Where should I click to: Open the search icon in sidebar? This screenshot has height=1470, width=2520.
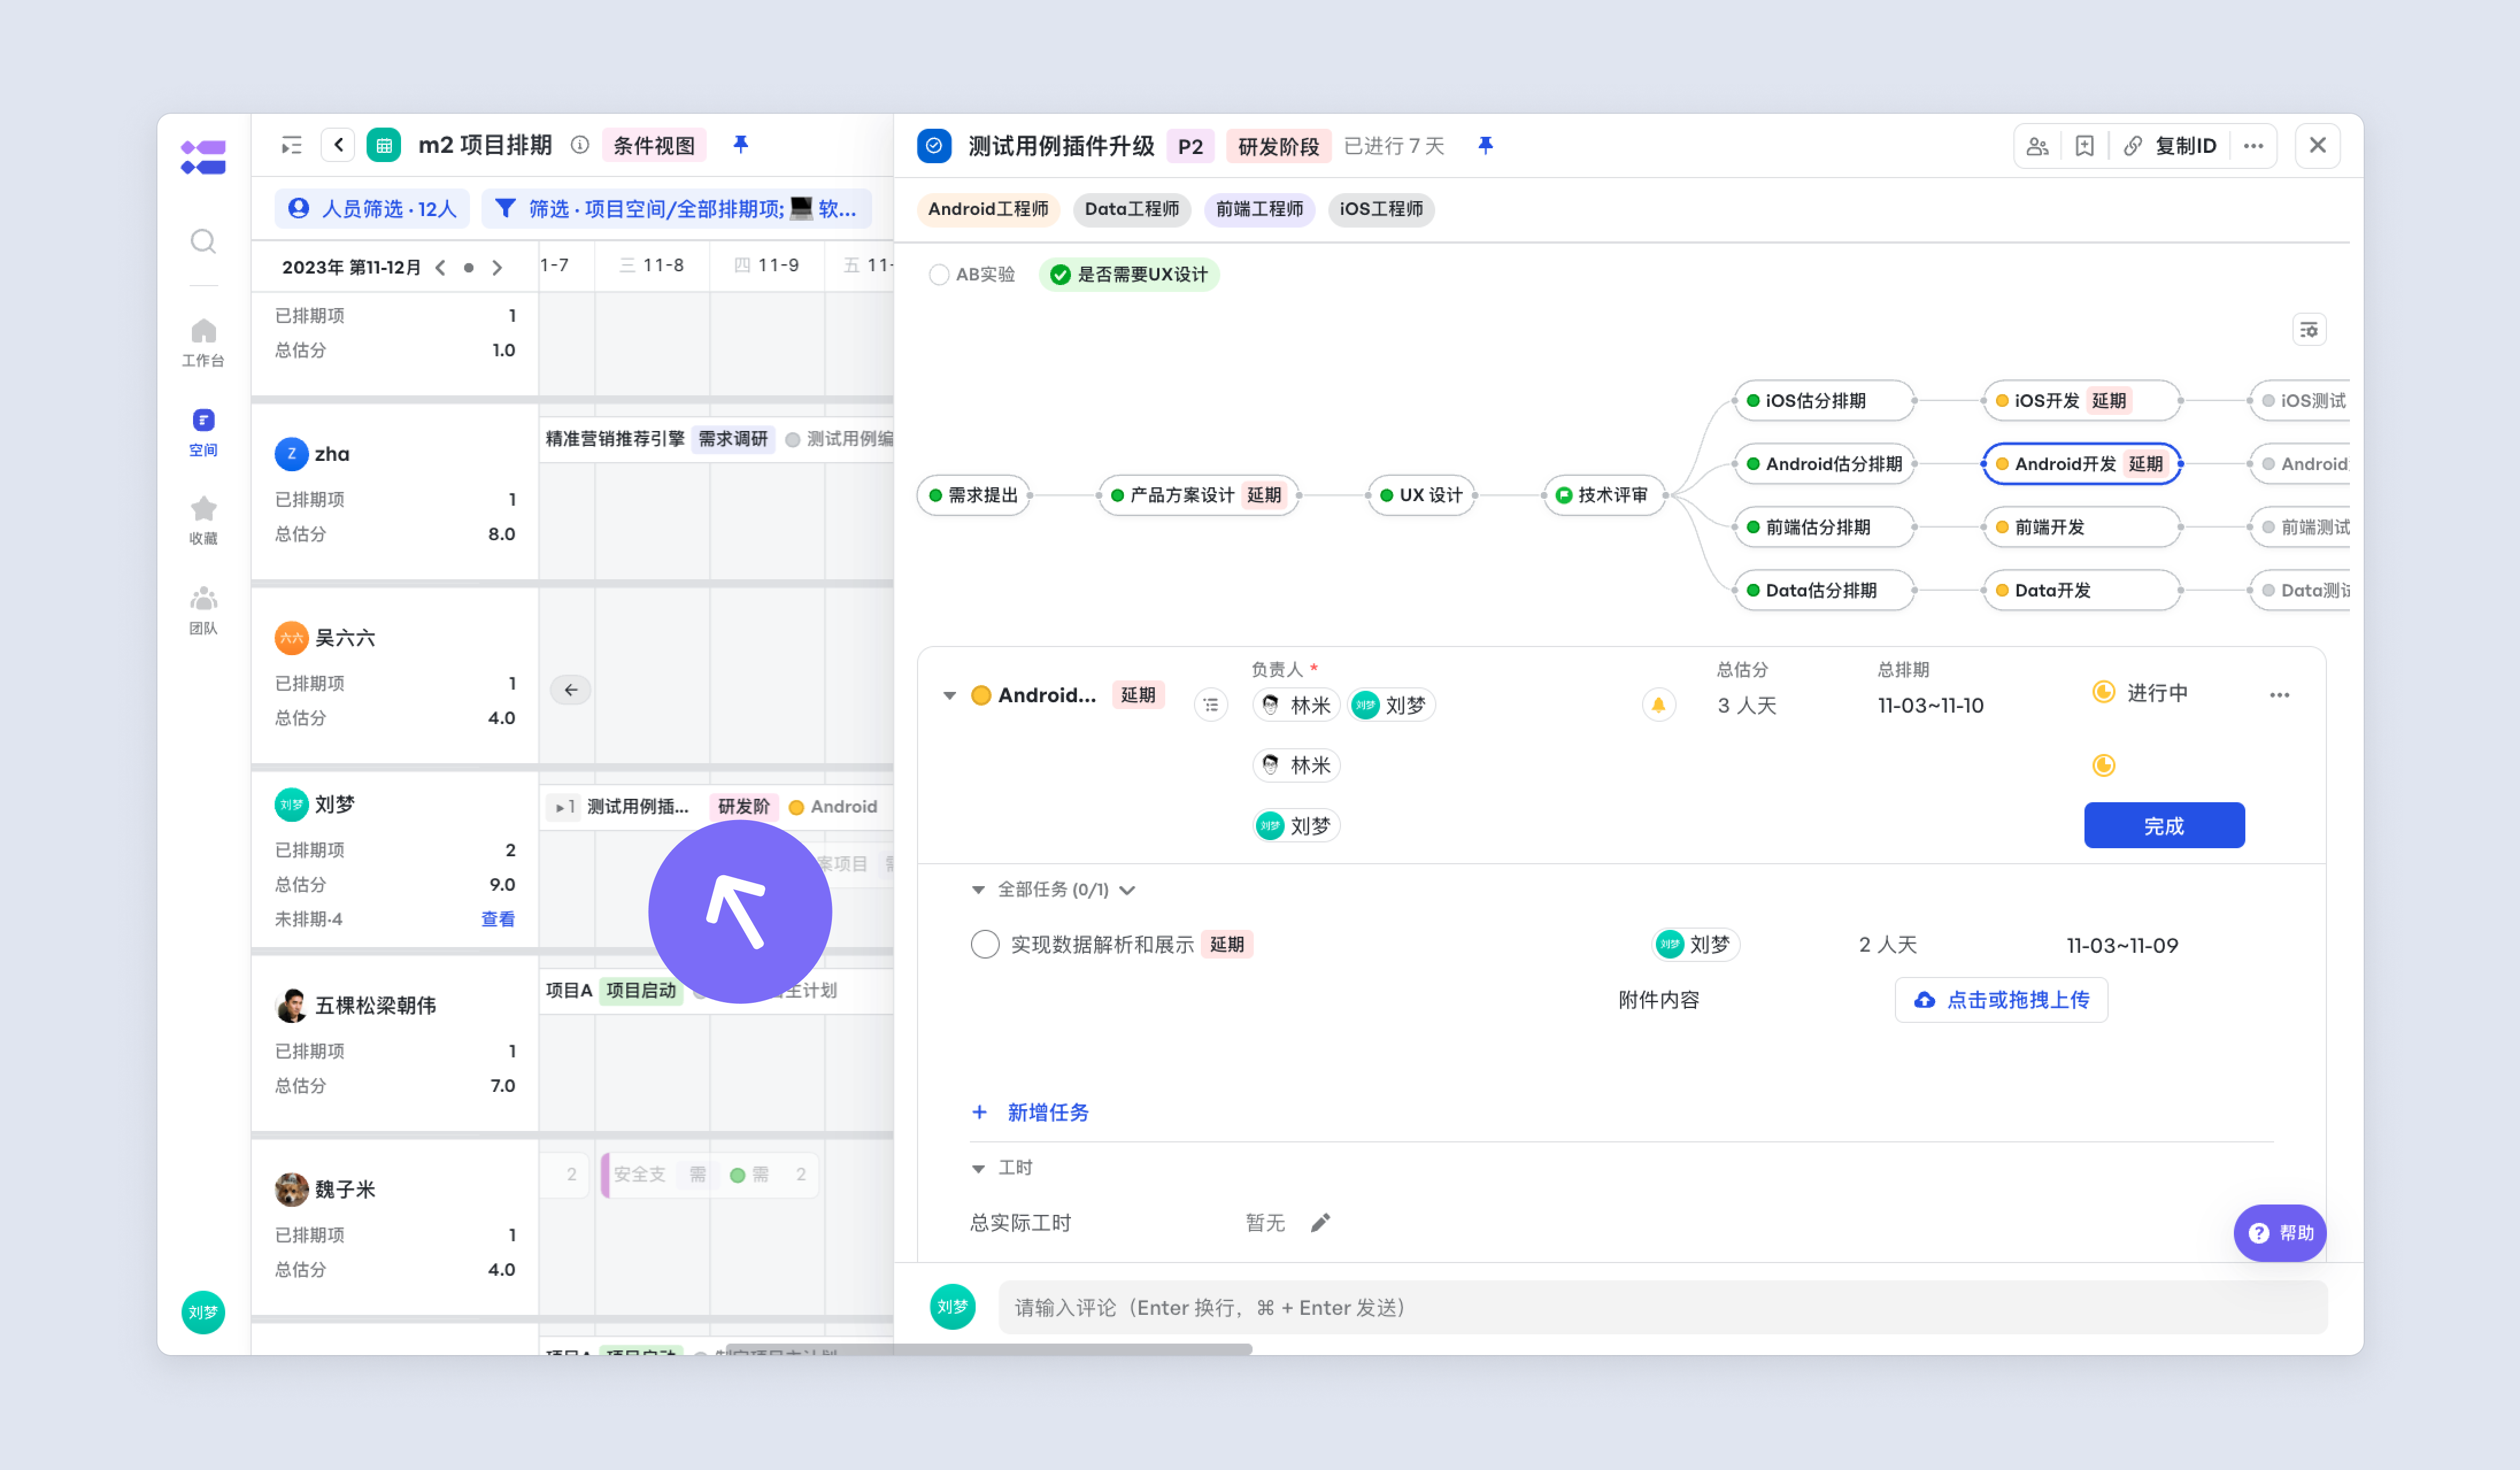(203, 241)
